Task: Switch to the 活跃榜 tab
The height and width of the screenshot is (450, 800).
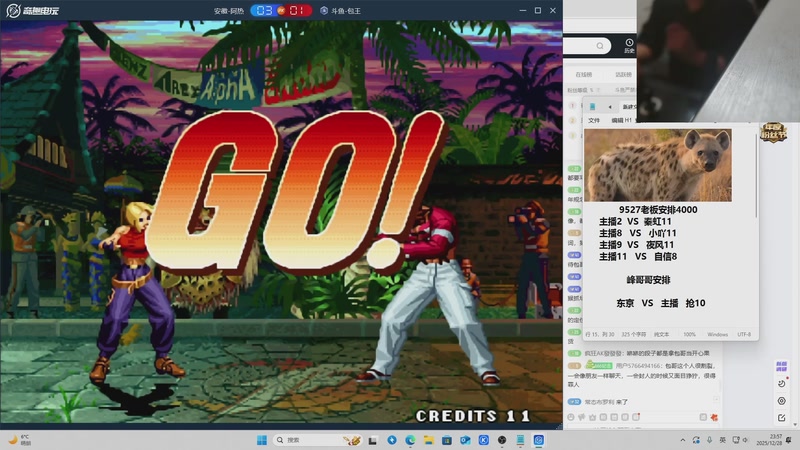Action: pos(623,74)
